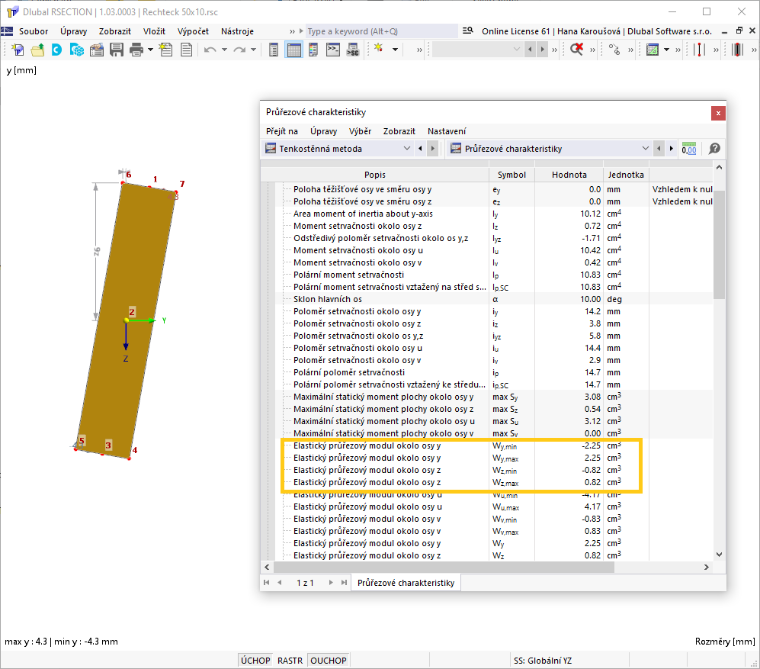The height and width of the screenshot is (669, 760).
Task: Click the model-data save-as toolbar icon
Action: 97,49
